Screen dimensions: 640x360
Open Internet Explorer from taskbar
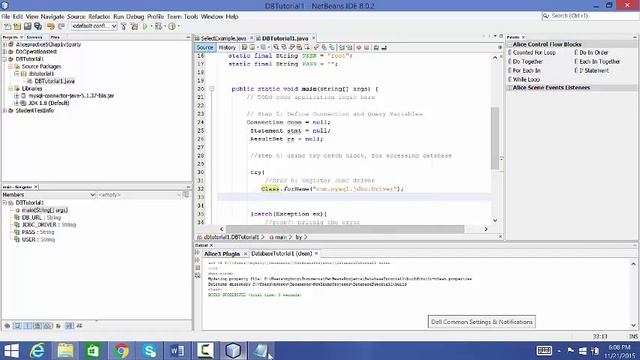[x=38, y=351]
